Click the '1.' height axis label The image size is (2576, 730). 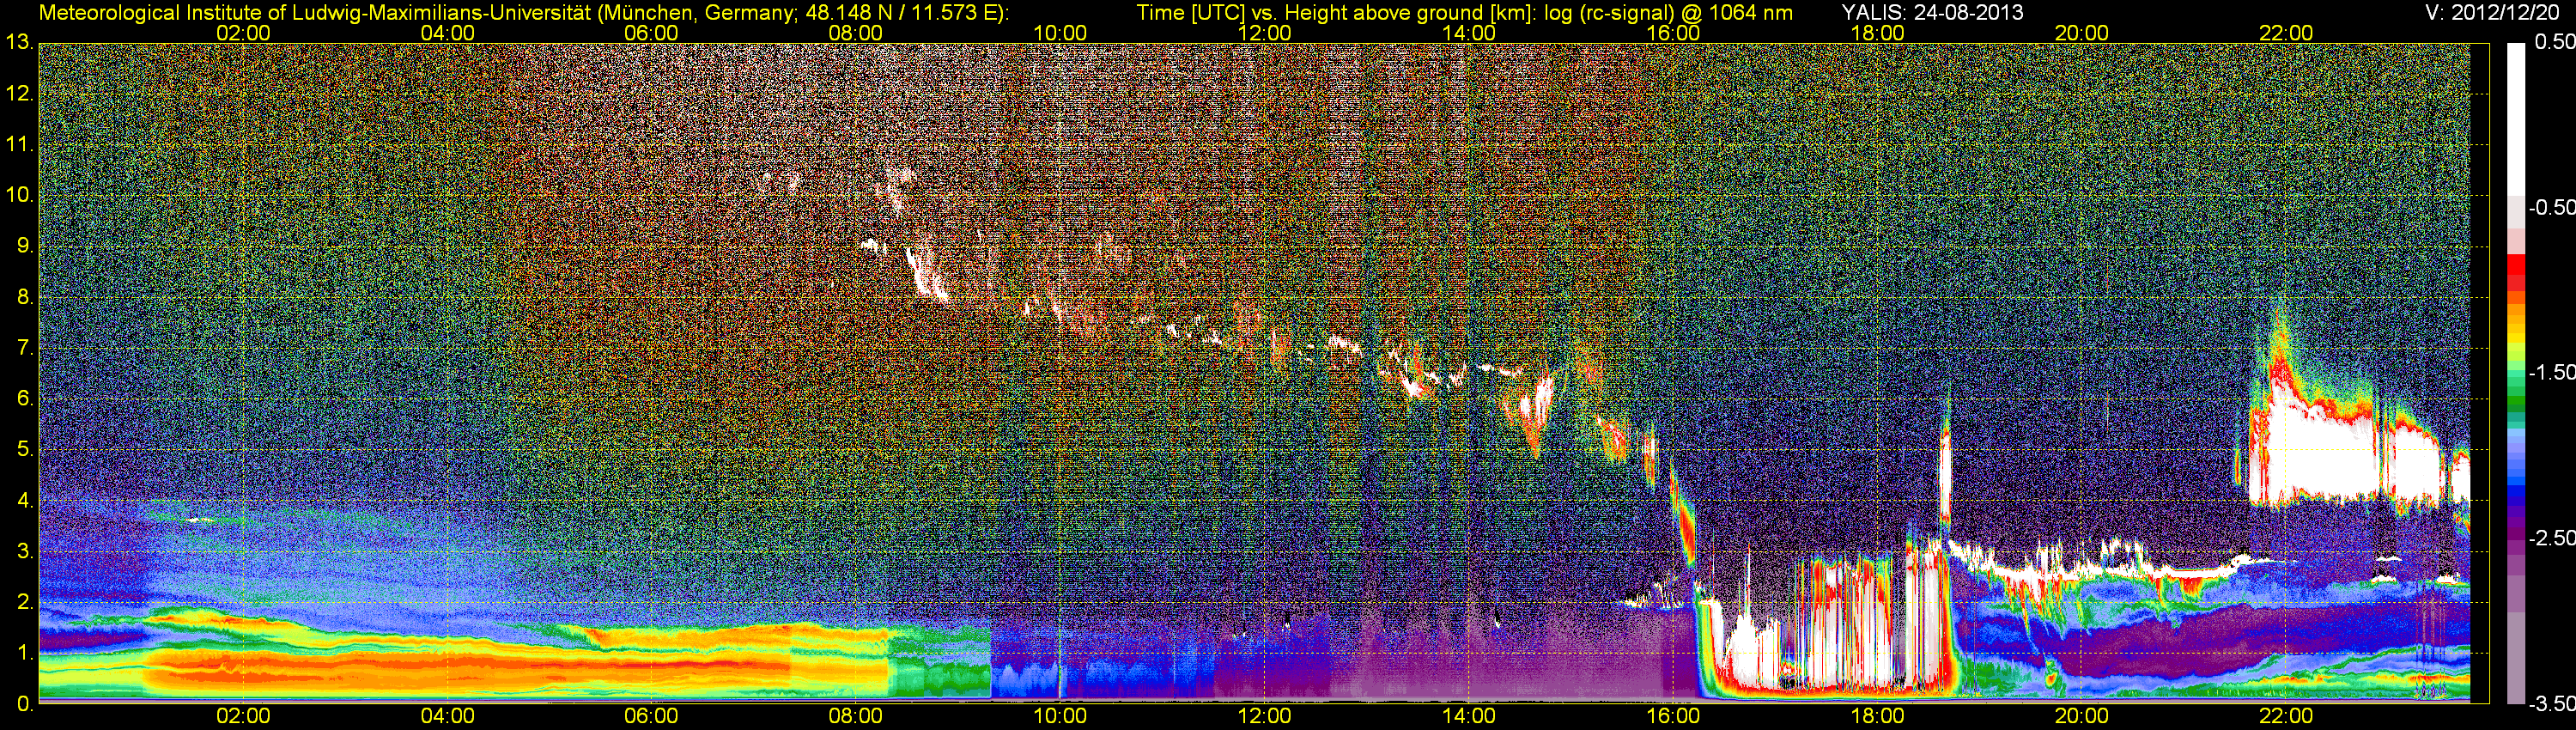coord(25,653)
